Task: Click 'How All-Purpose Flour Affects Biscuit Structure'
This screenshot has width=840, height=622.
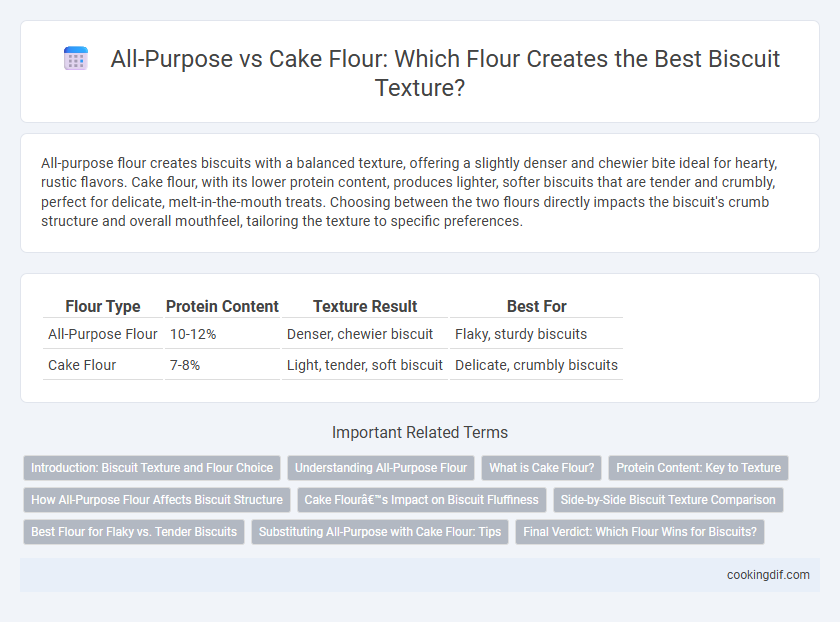Action: click(x=157, y=500)
